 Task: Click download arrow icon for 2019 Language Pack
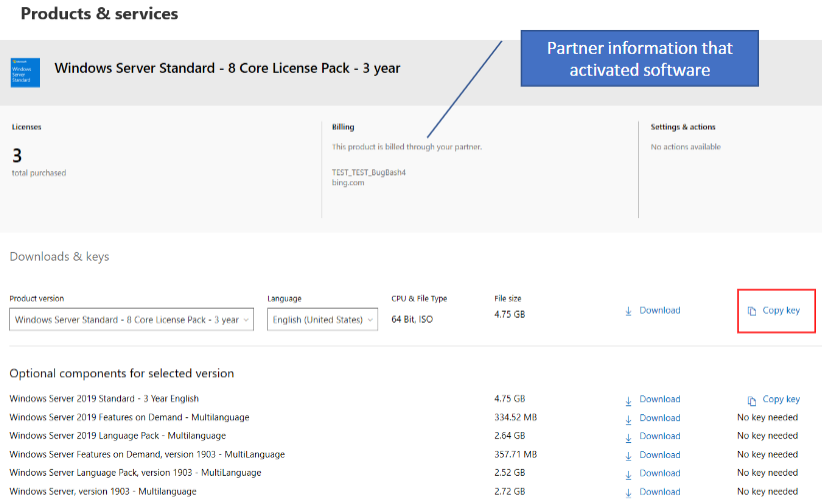tap(628, 436)
